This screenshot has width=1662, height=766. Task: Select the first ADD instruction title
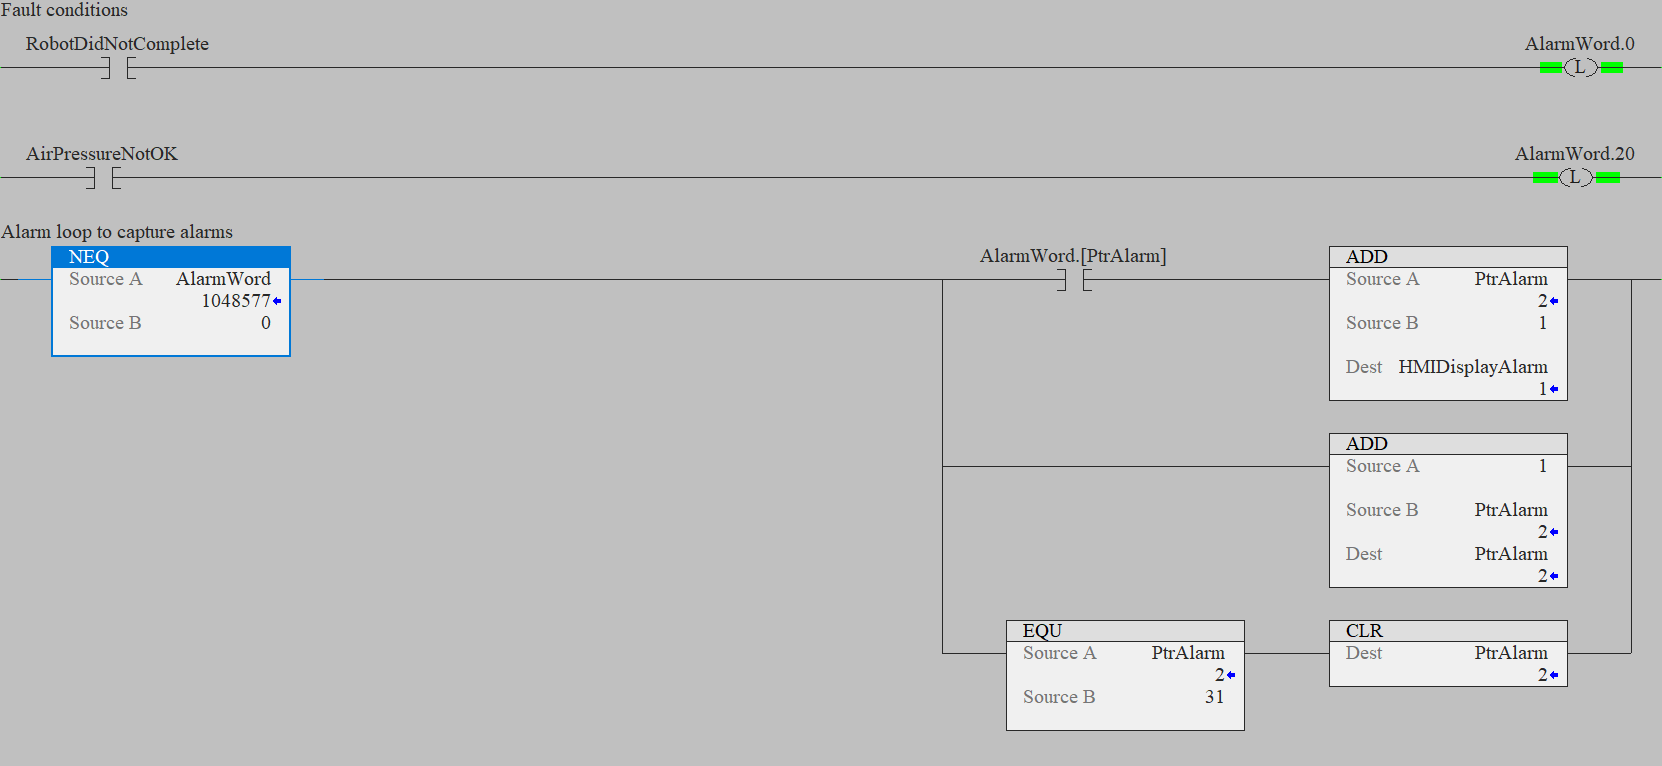point(1366,257)
